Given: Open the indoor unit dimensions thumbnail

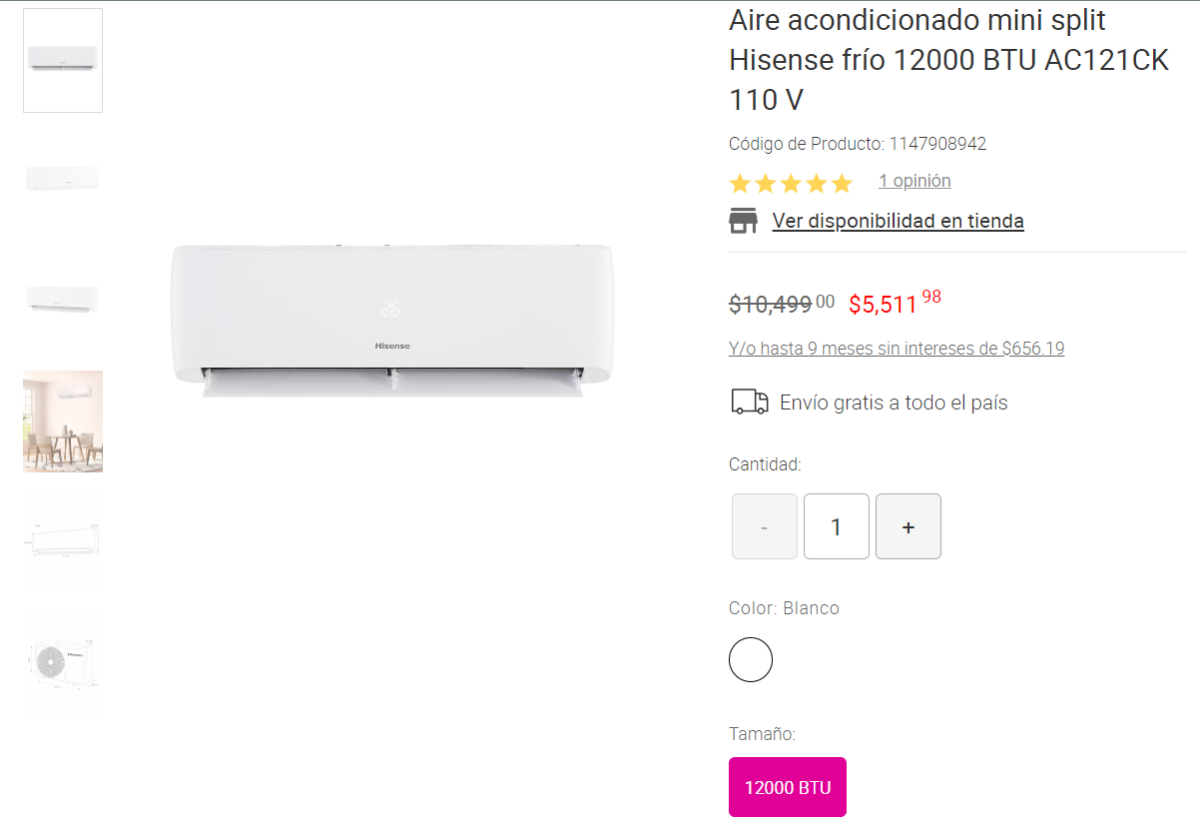Looking at the screenshot, I should pyautogui.click(x=63, y=541).
